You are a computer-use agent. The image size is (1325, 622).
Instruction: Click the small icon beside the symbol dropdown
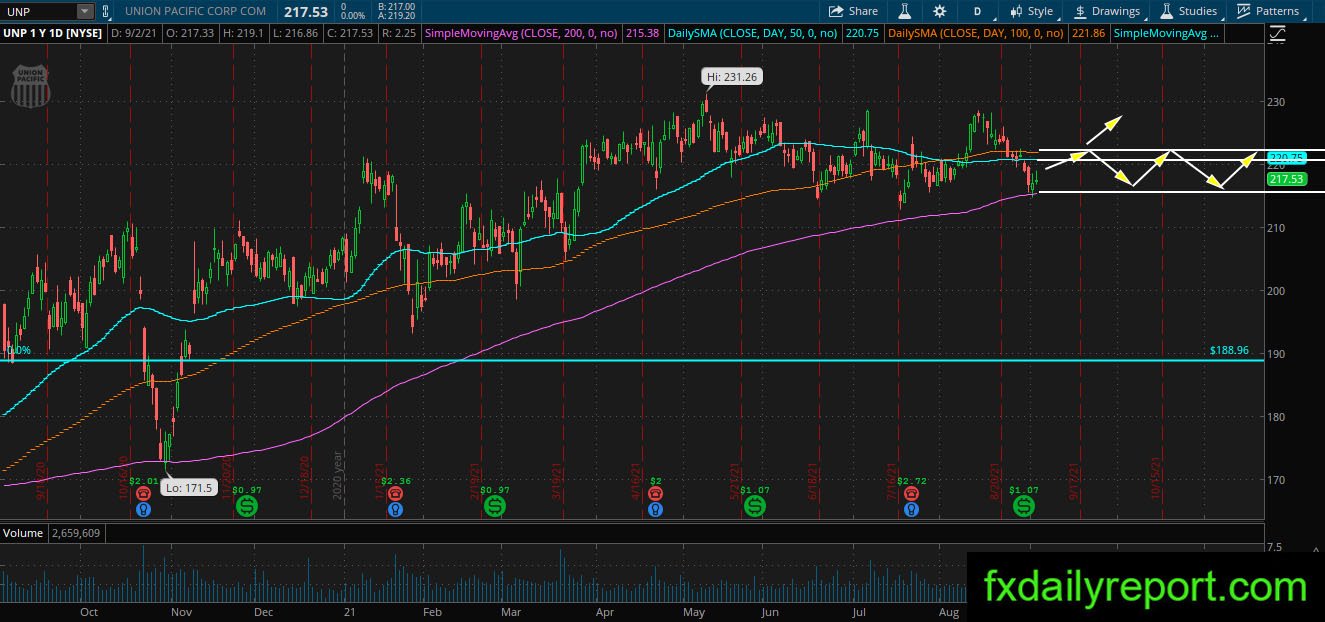[x=107, y=11]
